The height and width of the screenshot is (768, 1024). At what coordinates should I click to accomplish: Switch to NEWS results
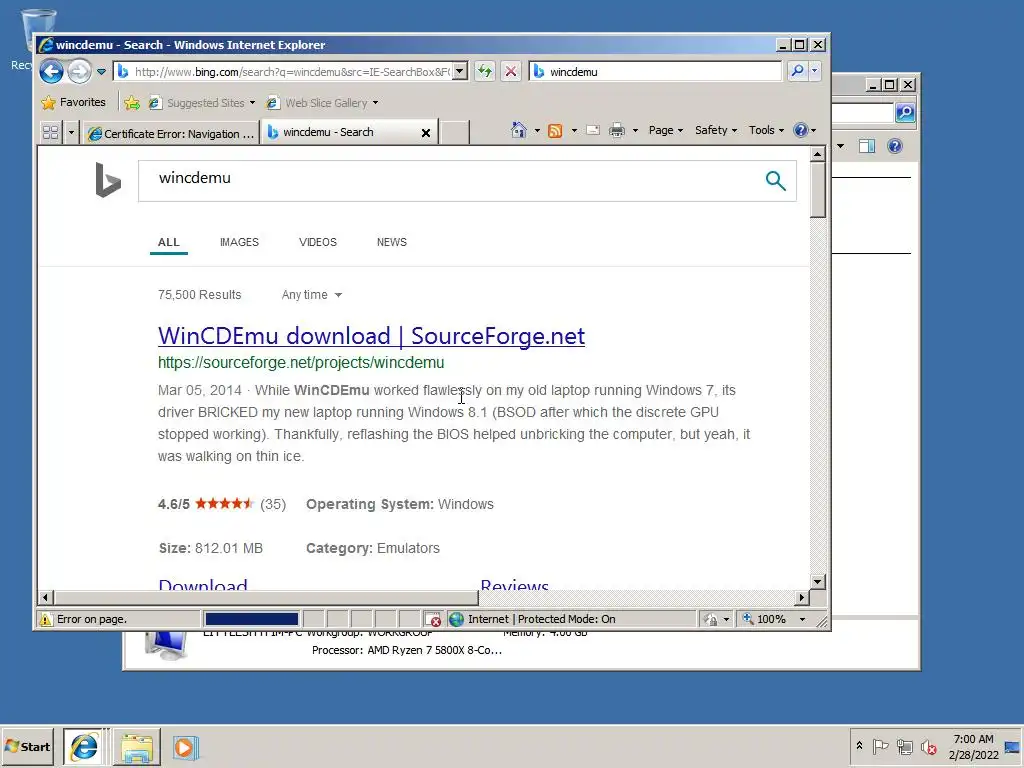click(x=392, y=242)
